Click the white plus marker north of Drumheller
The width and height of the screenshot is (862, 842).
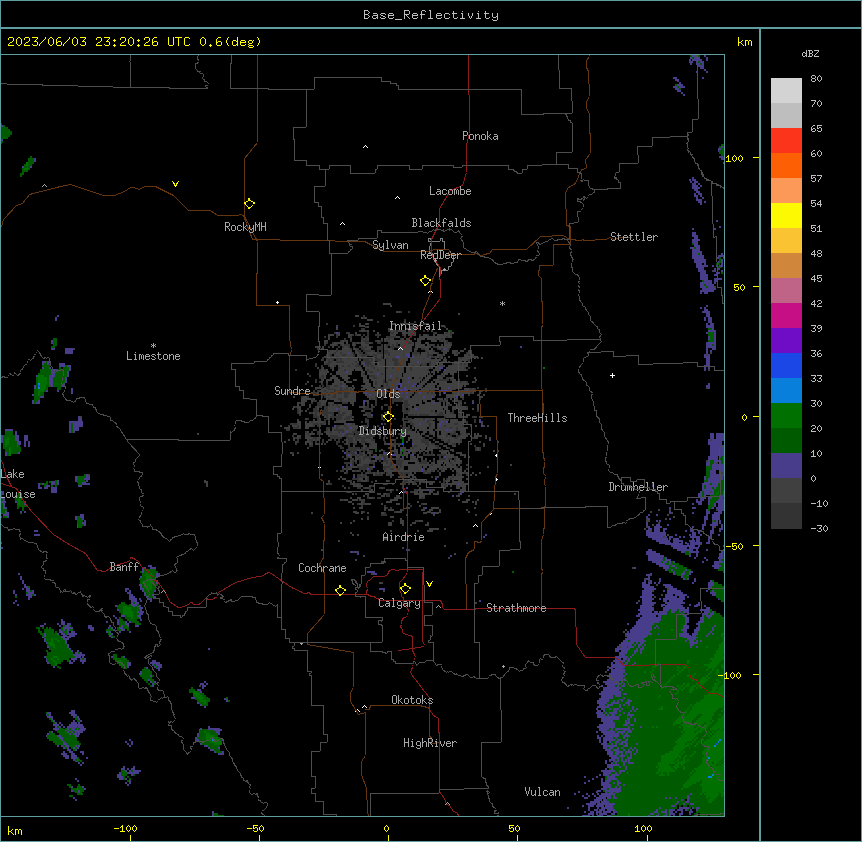click(612, 375)
